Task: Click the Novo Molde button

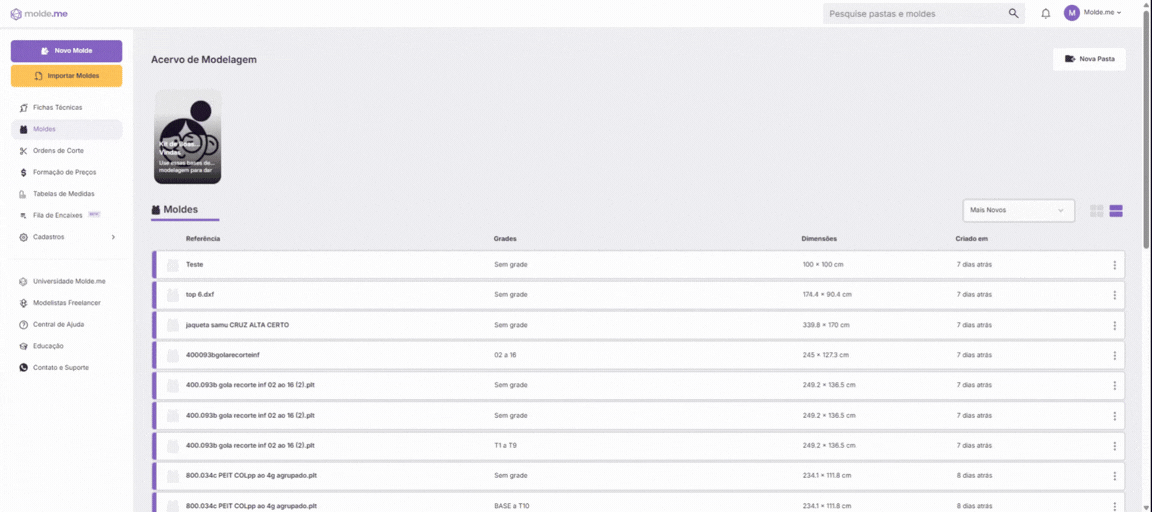Action: click(x=66, y=51)
